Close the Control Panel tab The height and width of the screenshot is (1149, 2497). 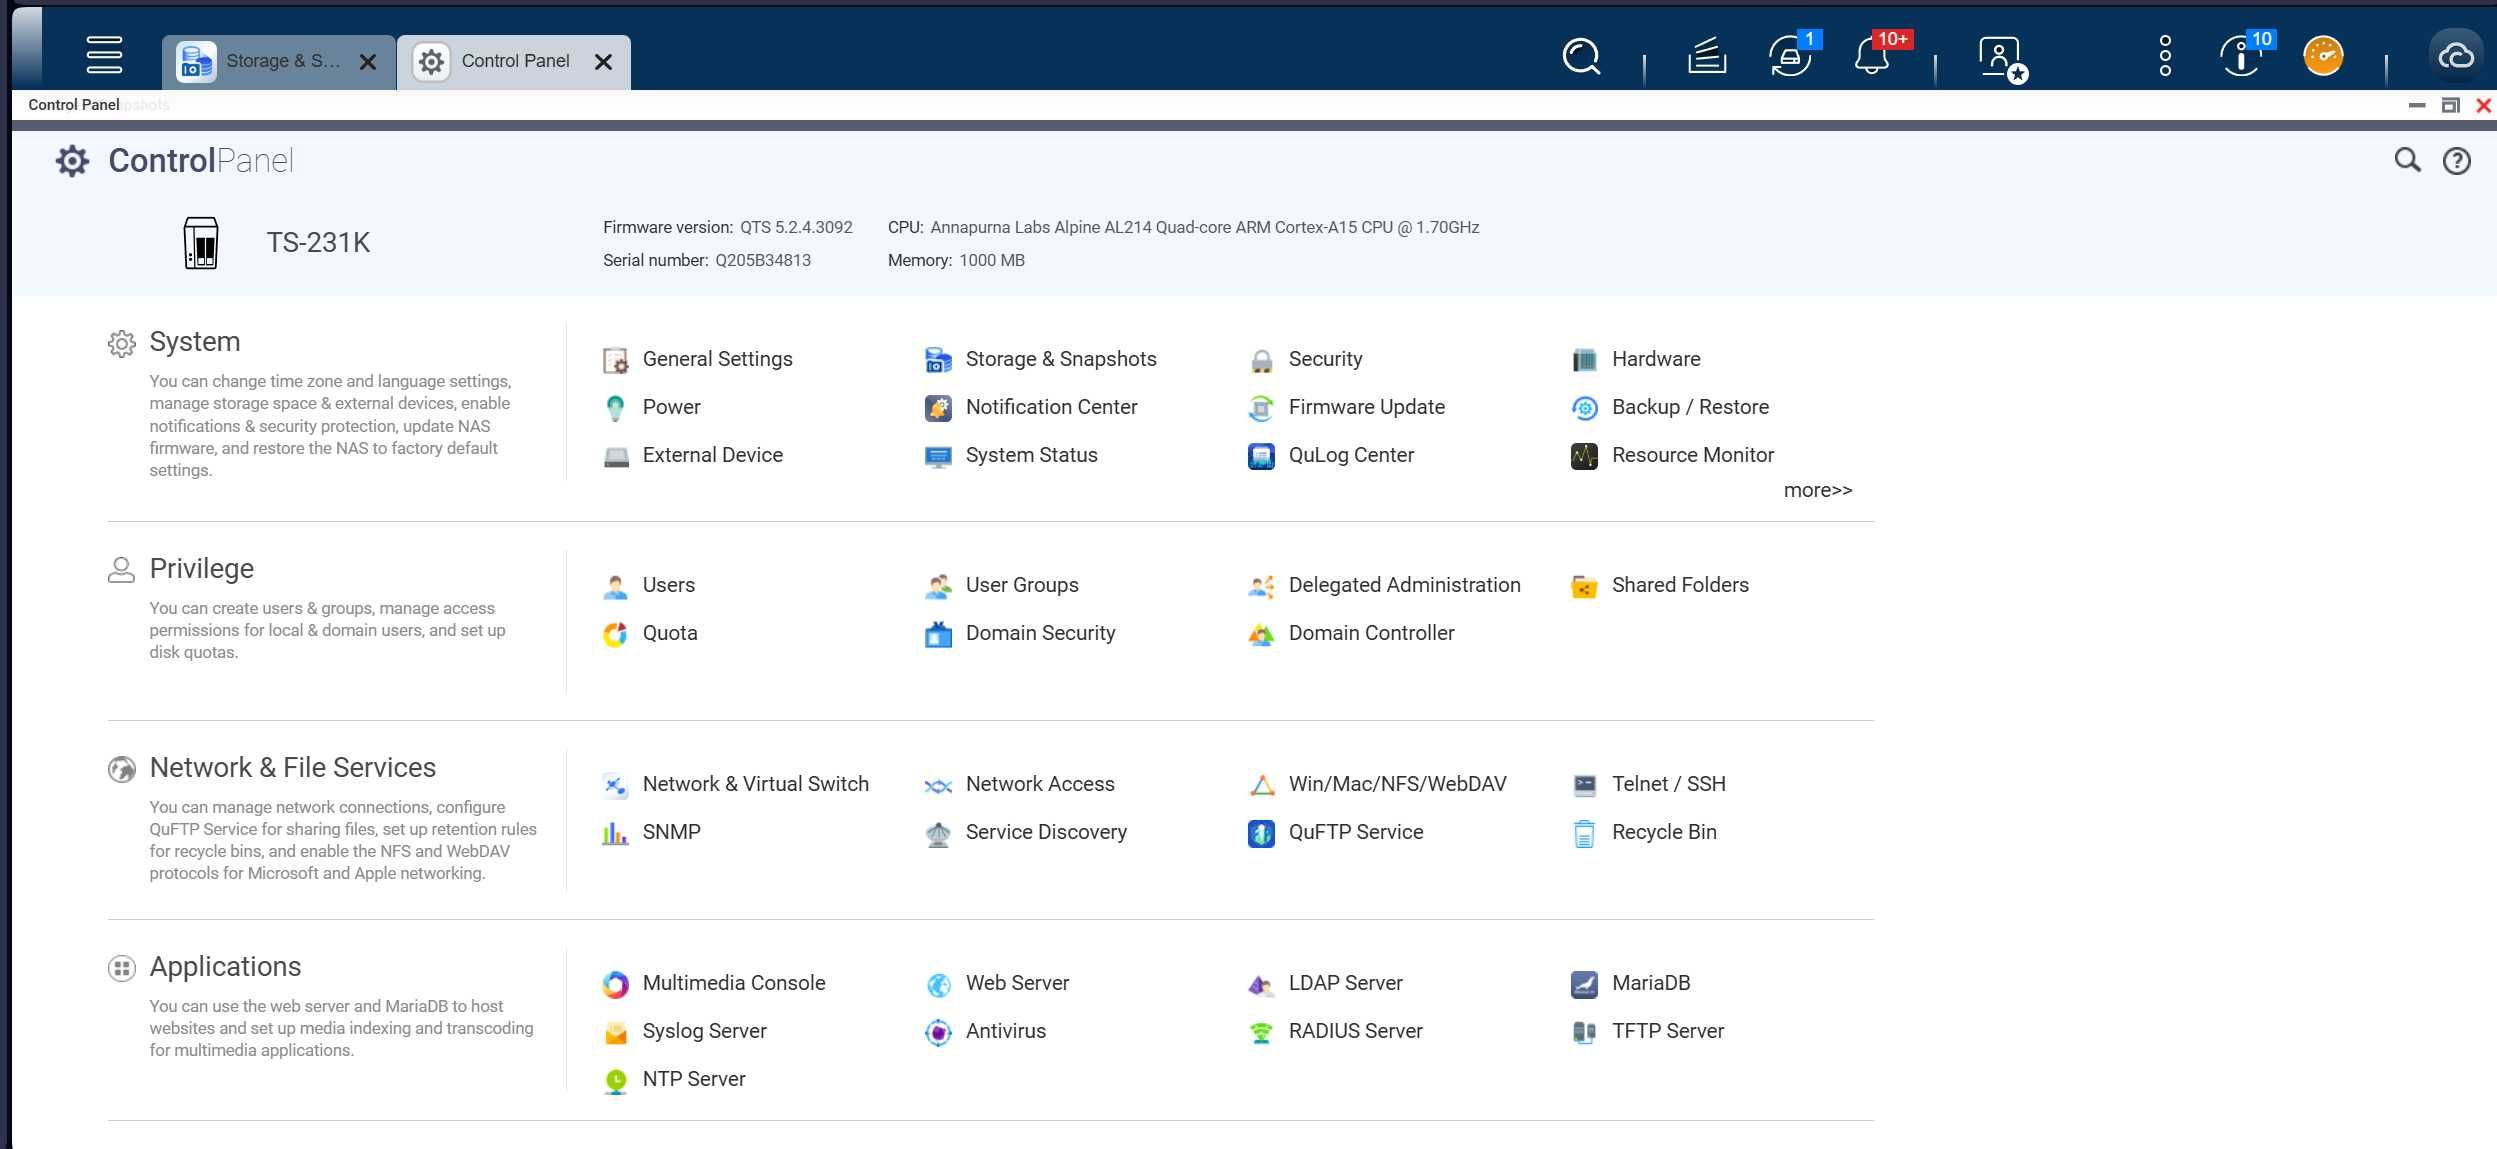pyautogui.click(x=603, y=62)
